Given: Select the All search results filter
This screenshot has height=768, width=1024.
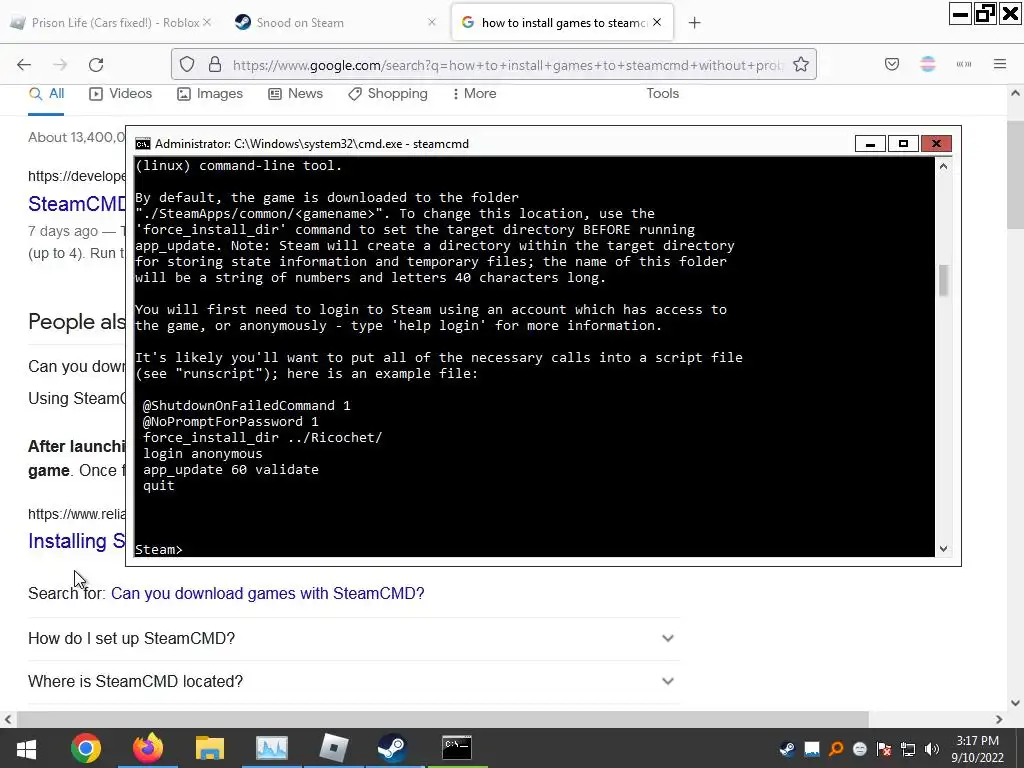Looking at the screenshot, I should 46,94.
